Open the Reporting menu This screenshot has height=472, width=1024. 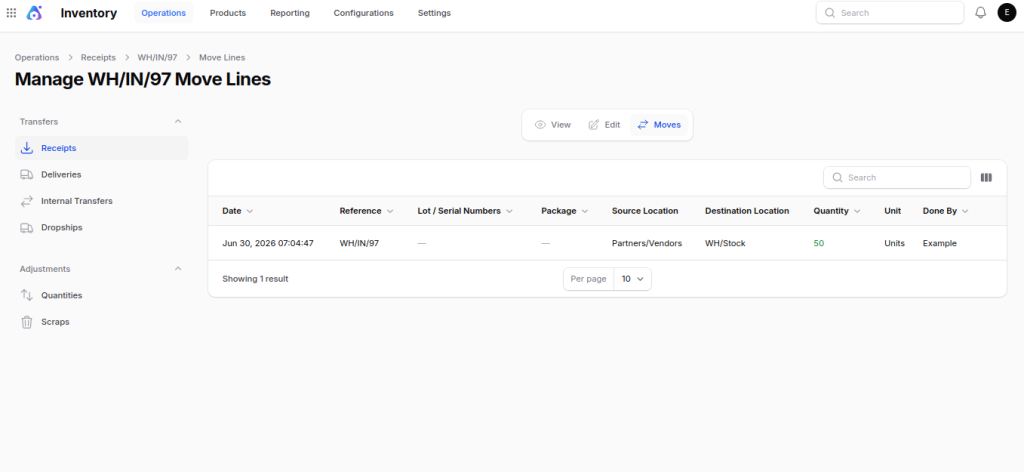[290, 13]
